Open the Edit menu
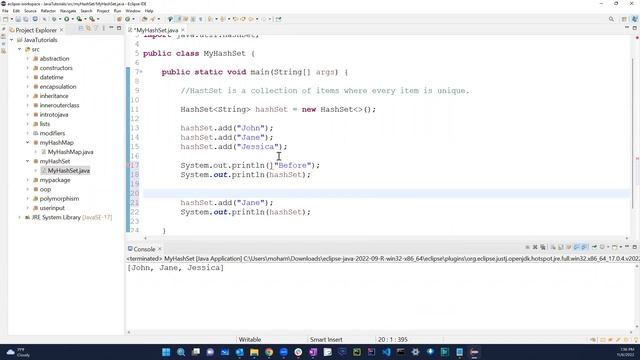The image size is (640, 360). pos(16,11)
